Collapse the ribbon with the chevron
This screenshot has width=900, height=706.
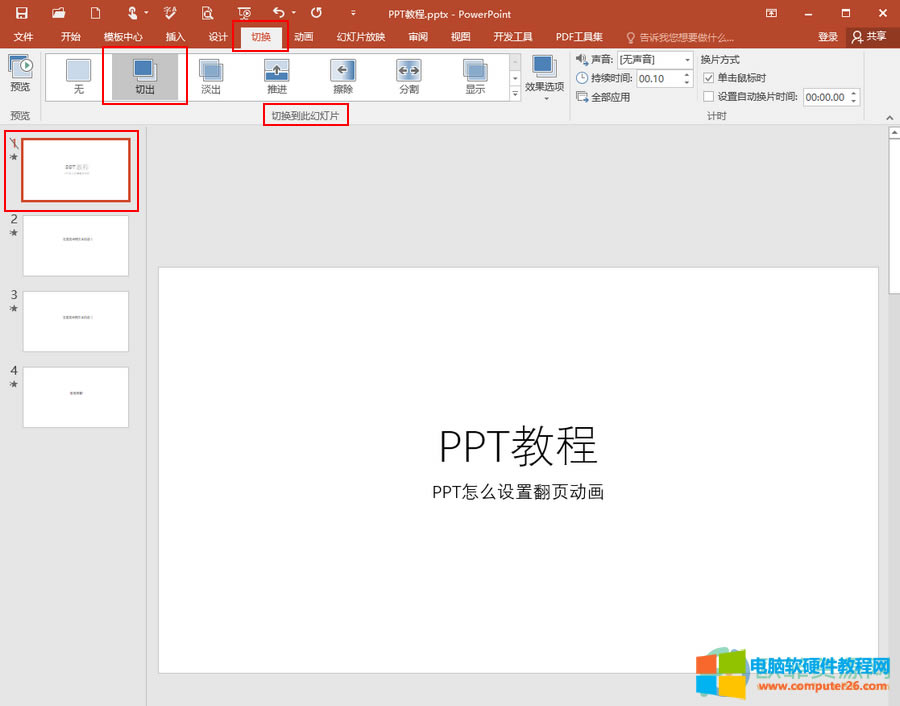[x=888, y=117]
